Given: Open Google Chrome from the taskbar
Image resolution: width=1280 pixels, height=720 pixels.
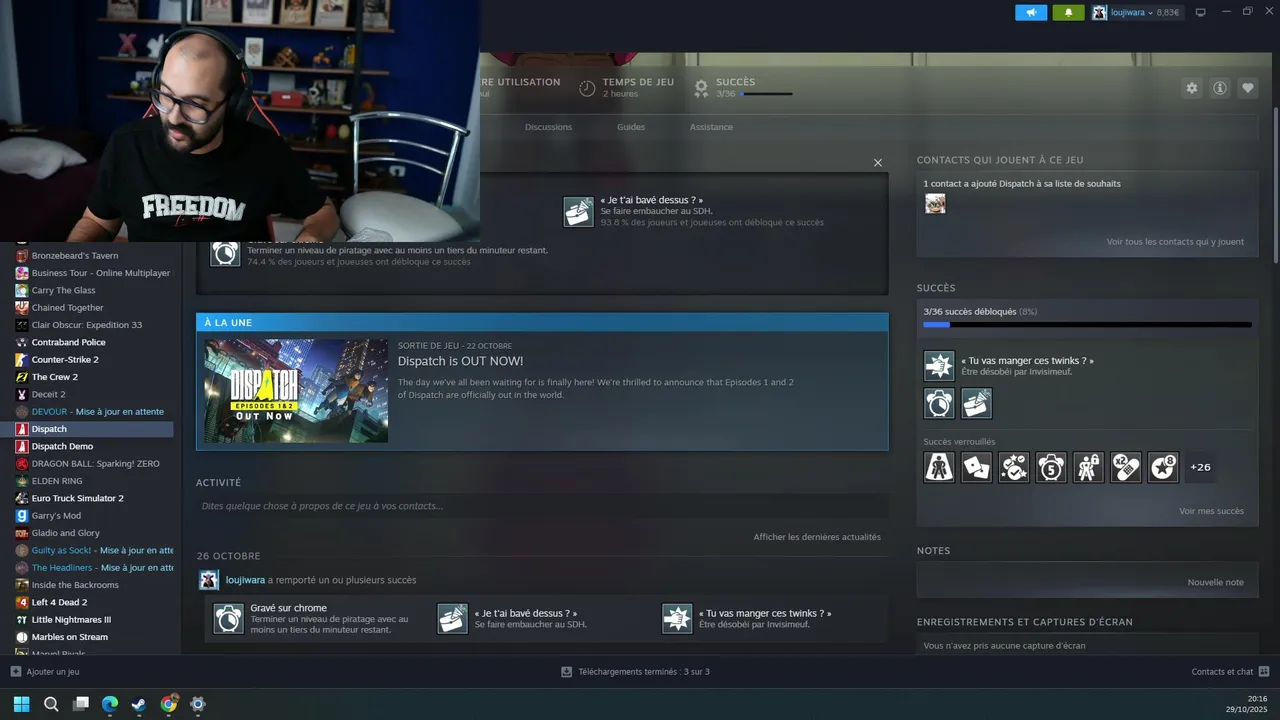Looking at the screenshot, I should click(169, 704).
